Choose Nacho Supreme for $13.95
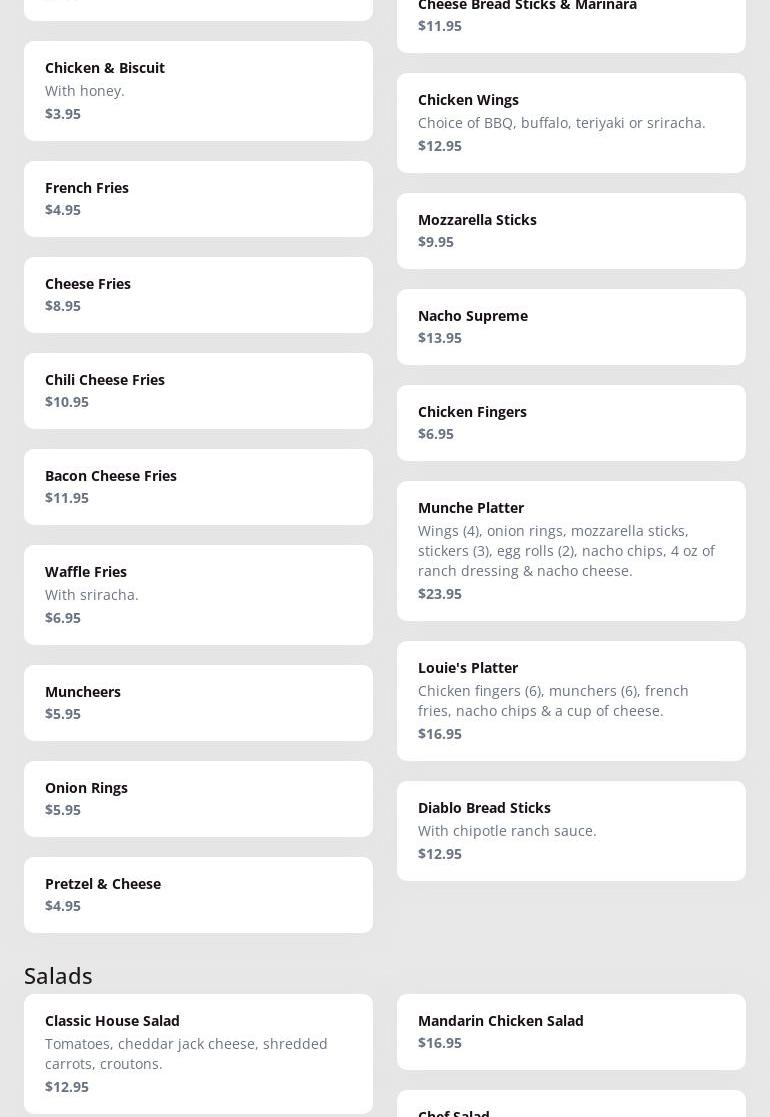This screenshot has width=770, height=1117. point(571,327)
